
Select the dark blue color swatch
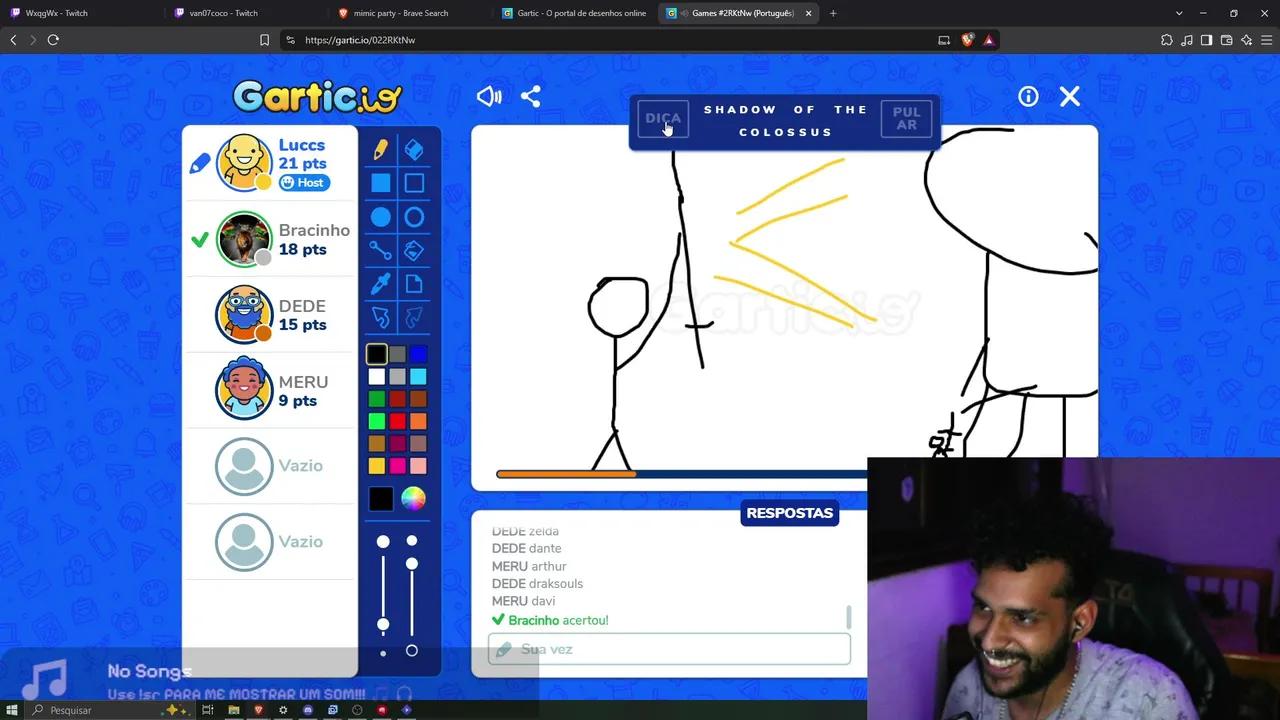click(x=418, y=354)
